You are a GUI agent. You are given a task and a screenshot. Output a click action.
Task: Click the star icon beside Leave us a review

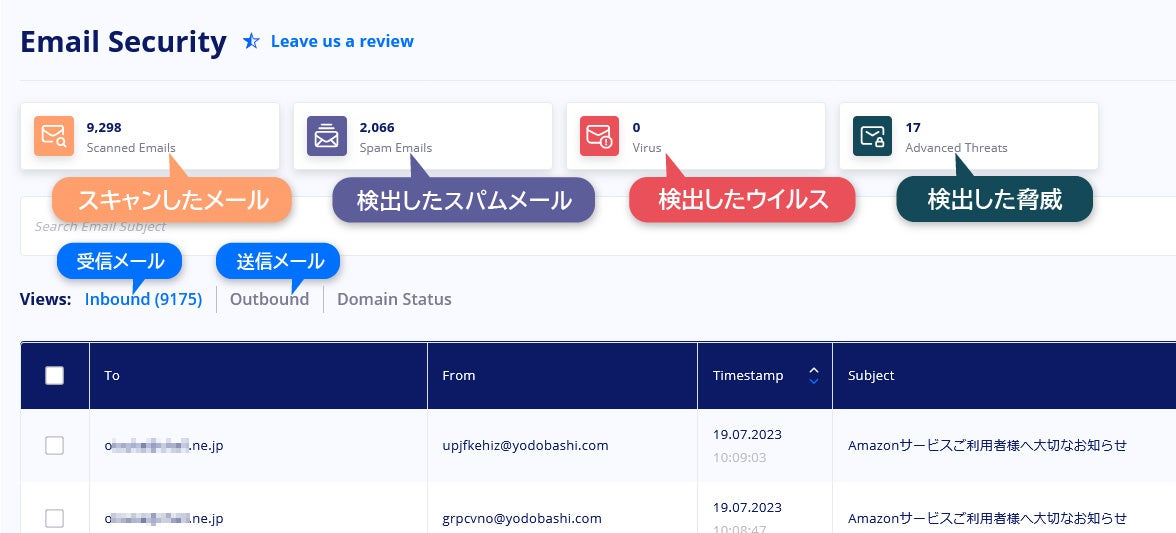[251, 41]
